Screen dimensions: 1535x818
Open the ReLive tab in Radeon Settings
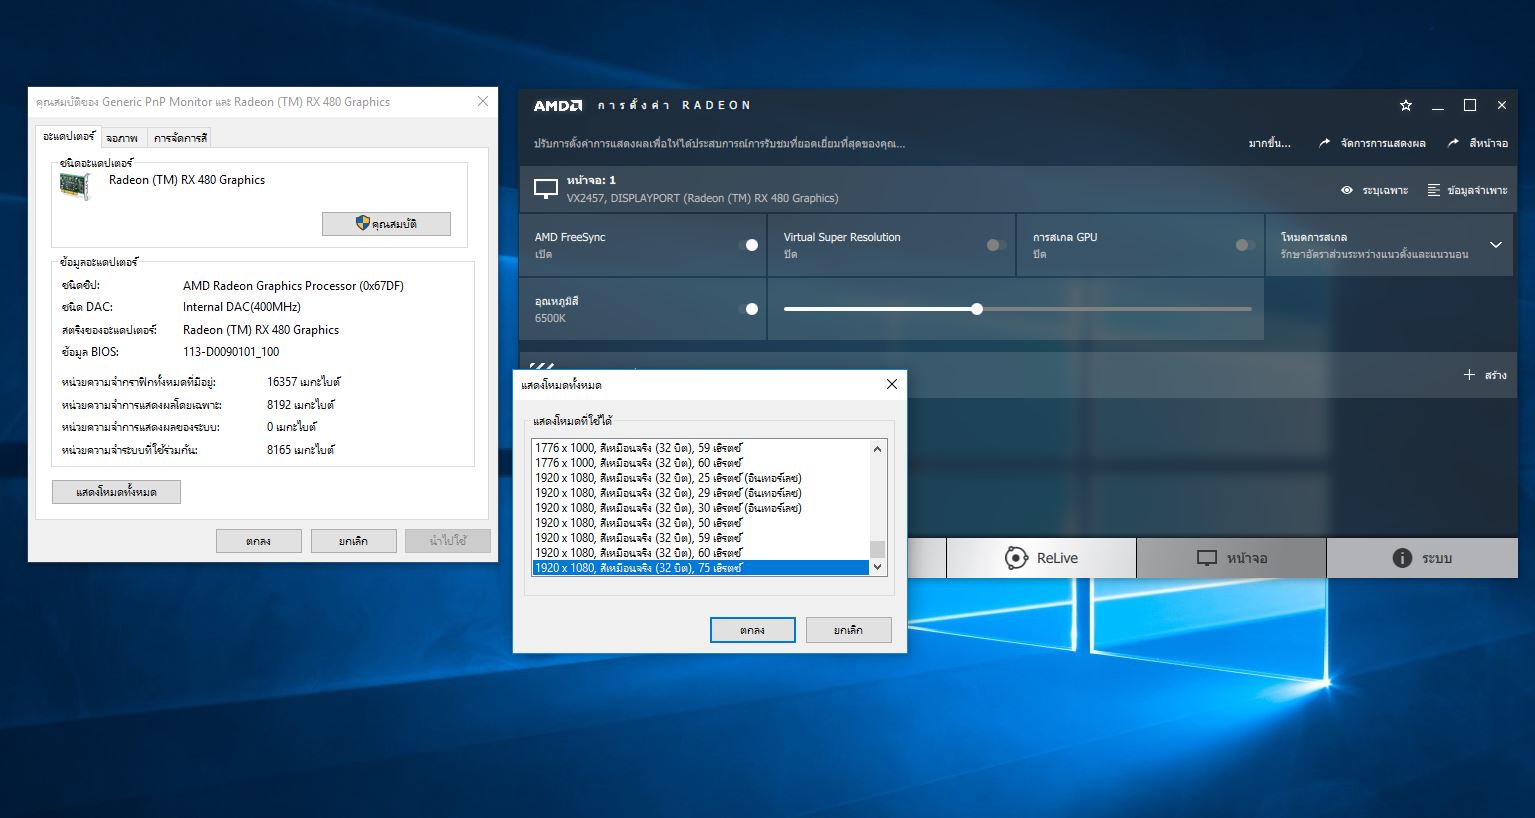click(x=1041, y=558)
